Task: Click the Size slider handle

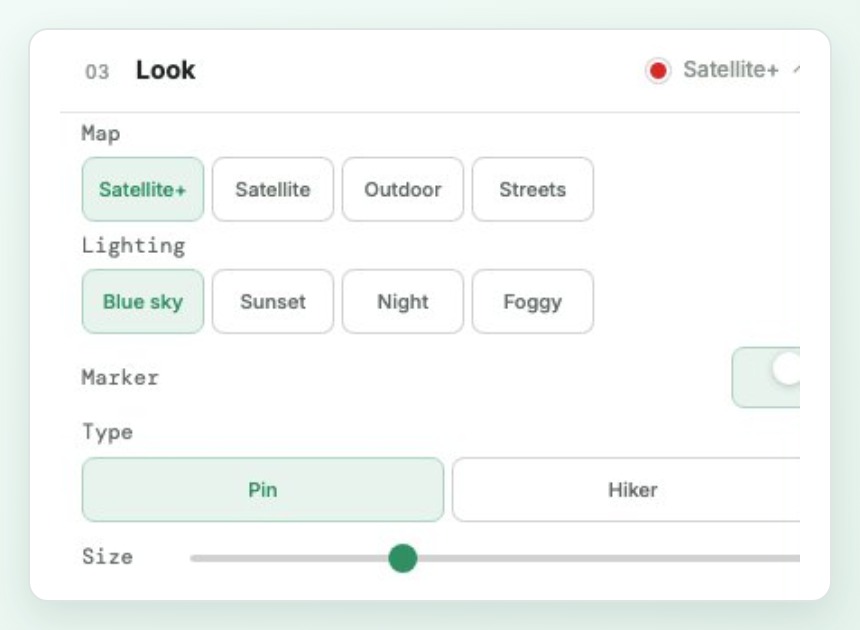Action: [x=403, y=558]
